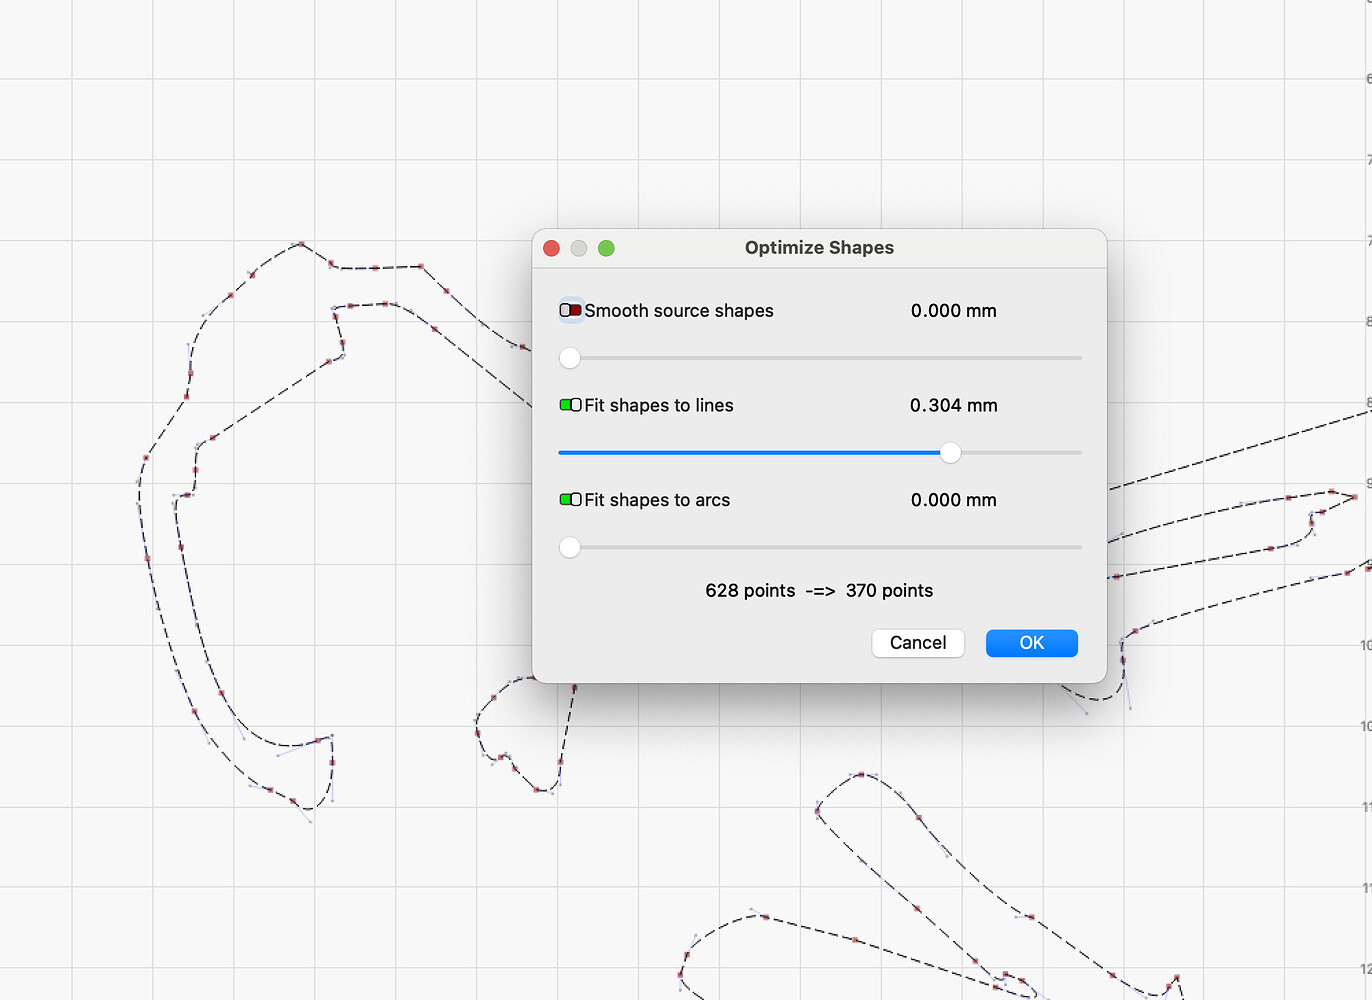Click the Optimize Shapes title bar
The image size is (1372, 1000).
[818, 247]
